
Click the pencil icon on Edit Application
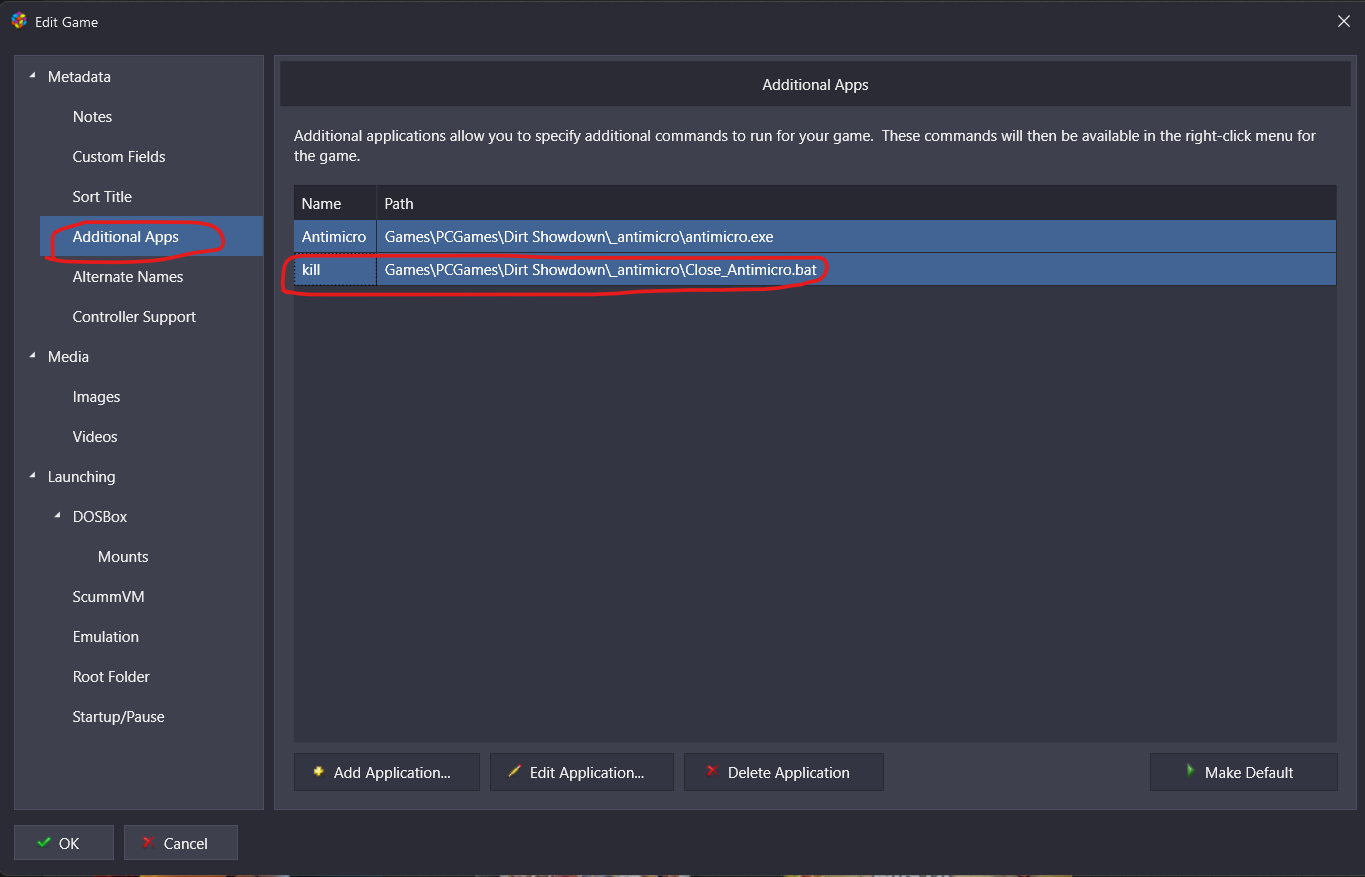pyautogui.click(x=514, y=772)
